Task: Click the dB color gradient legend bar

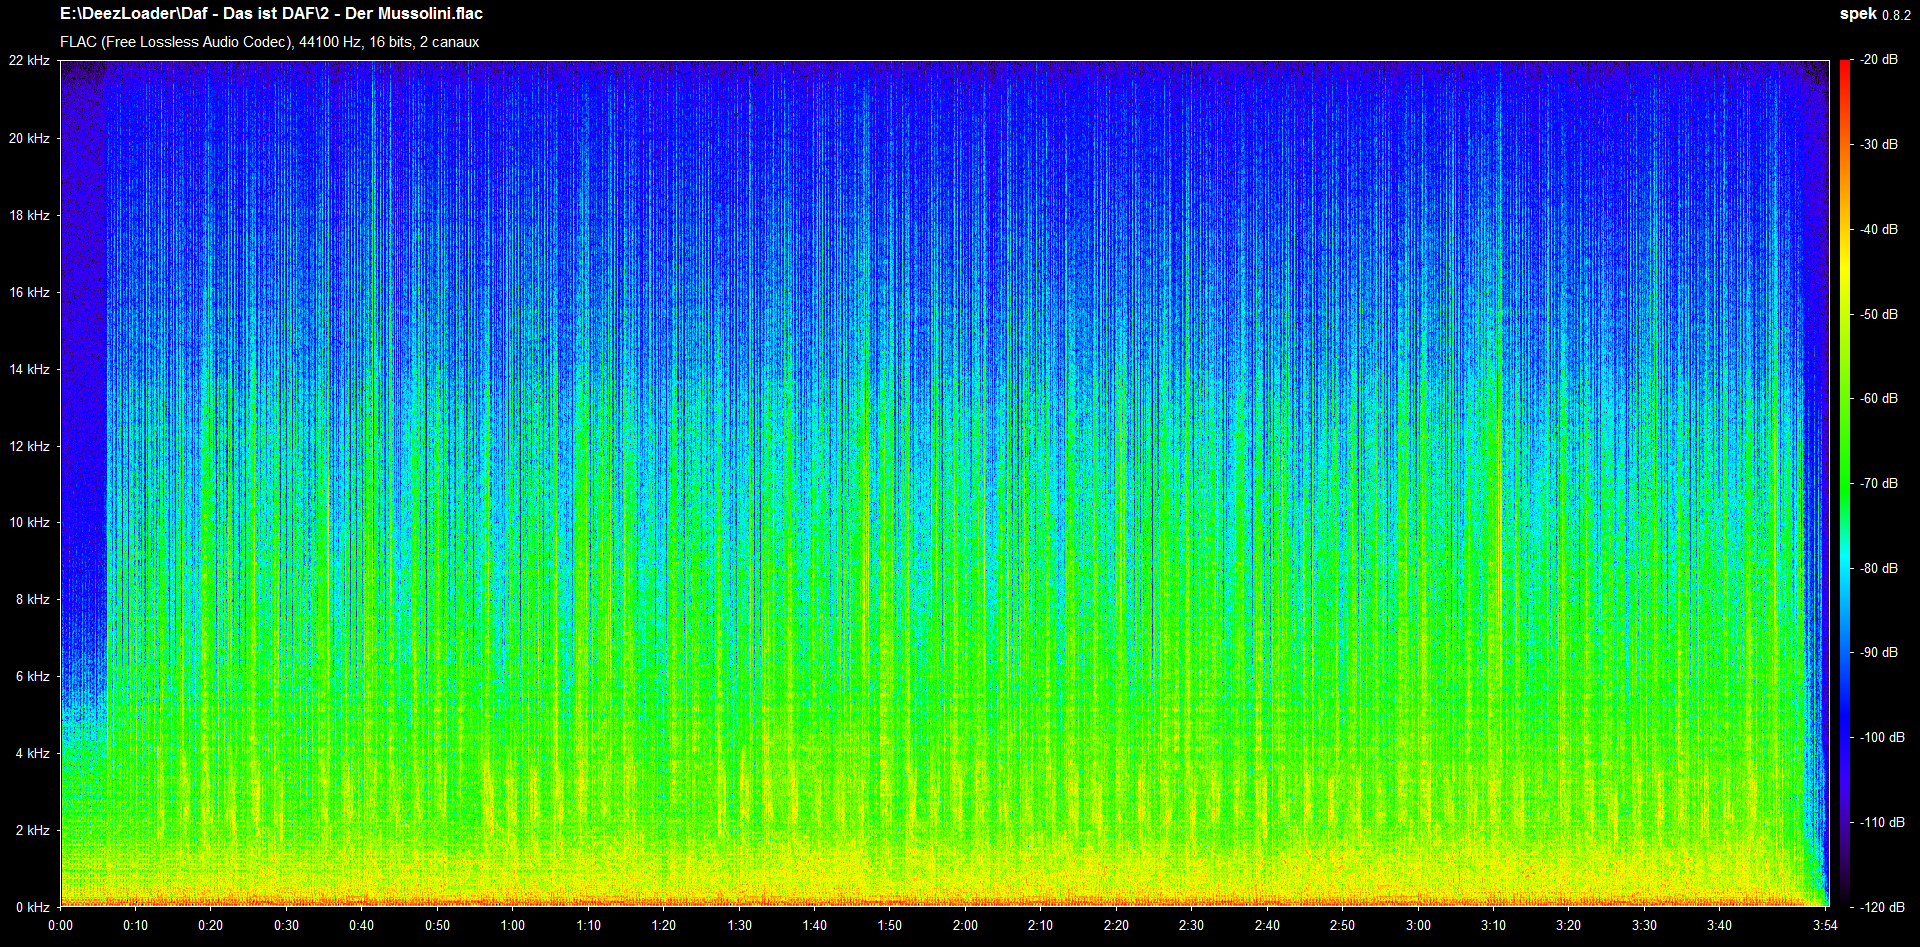Action: (1845, 483)
